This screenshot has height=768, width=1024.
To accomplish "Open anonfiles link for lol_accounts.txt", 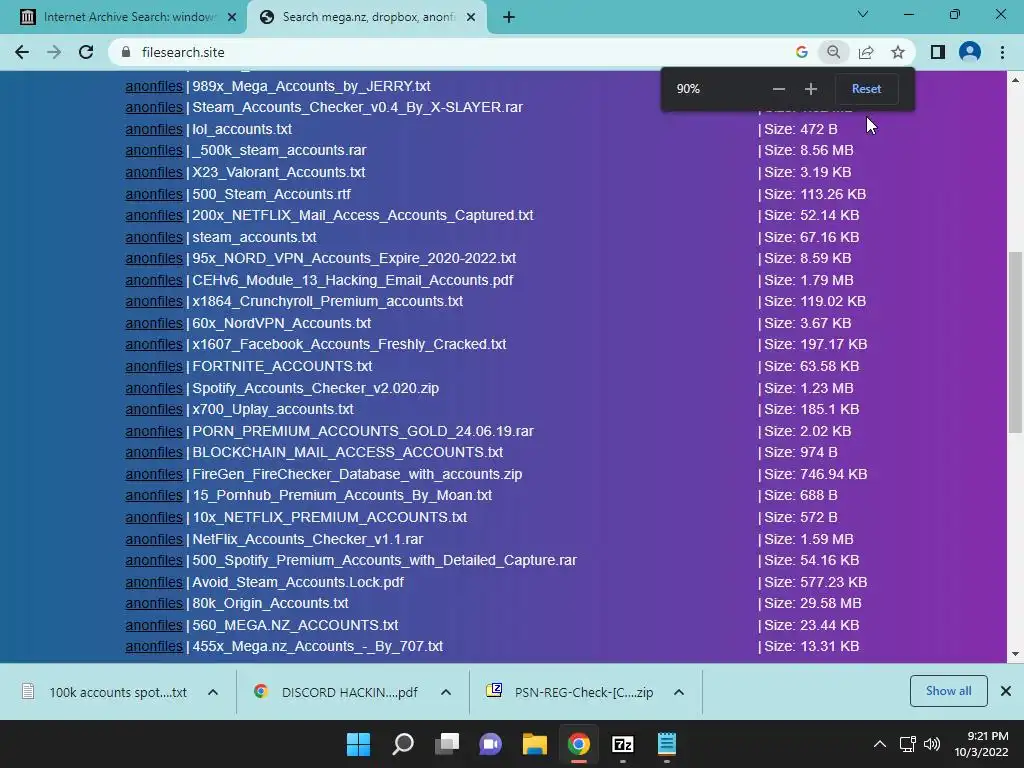I will 154,129.
